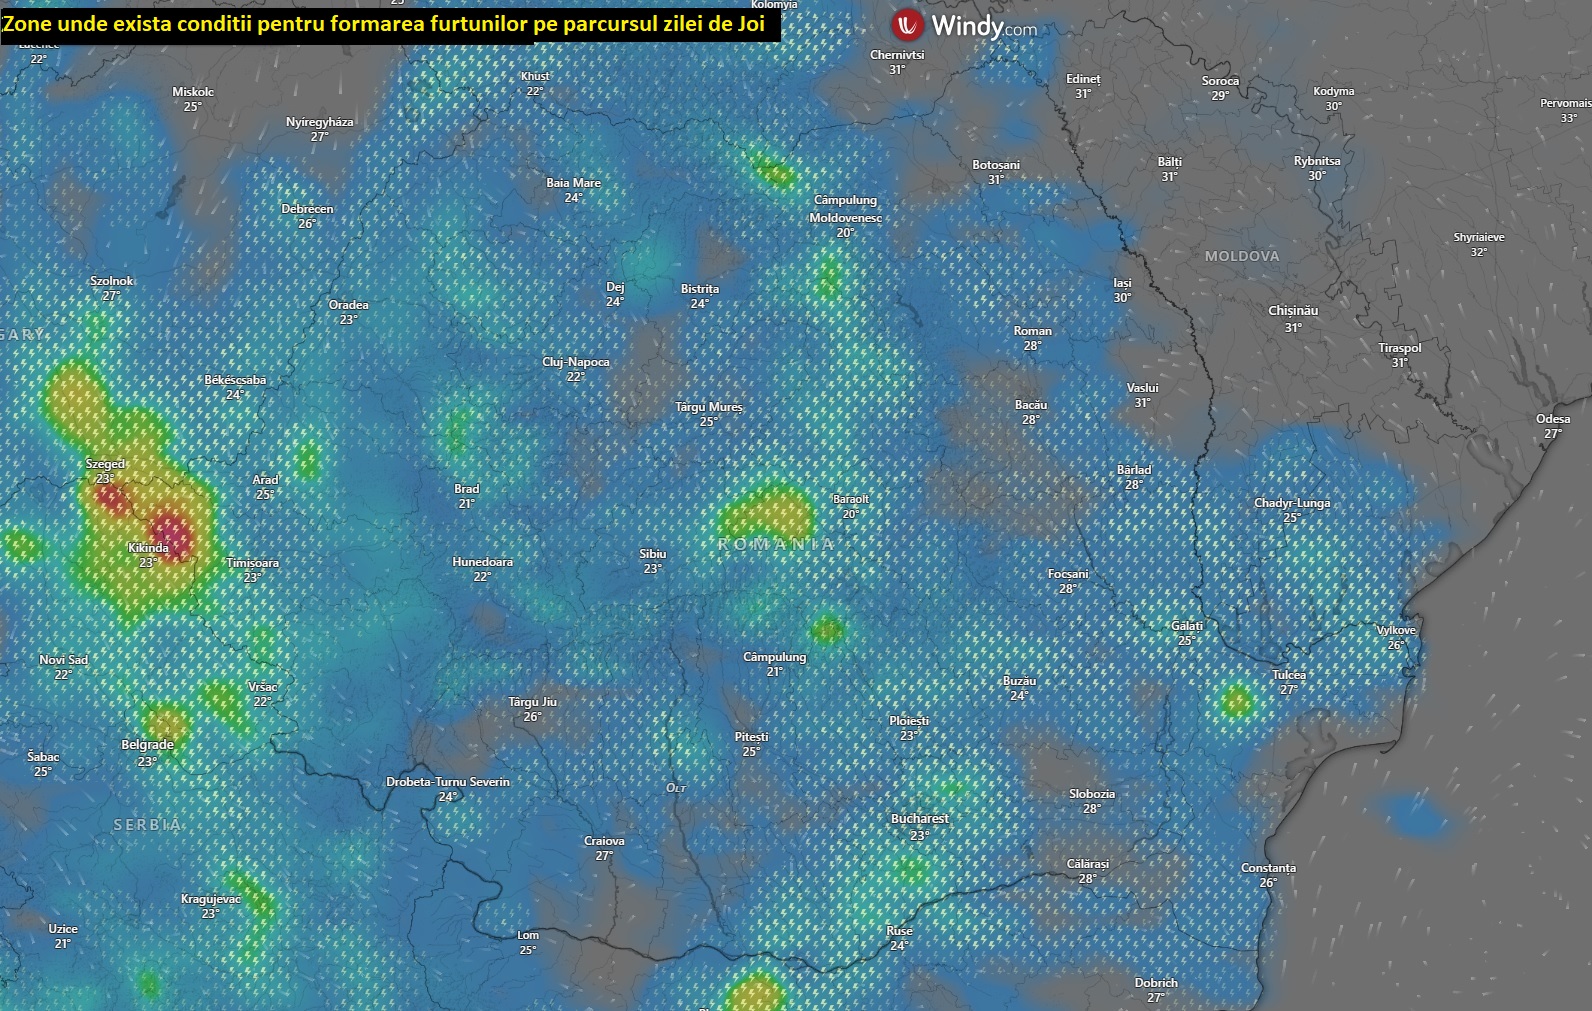Click the Craiova city label
The image size is (1592, 1011).
coord(604,841)
